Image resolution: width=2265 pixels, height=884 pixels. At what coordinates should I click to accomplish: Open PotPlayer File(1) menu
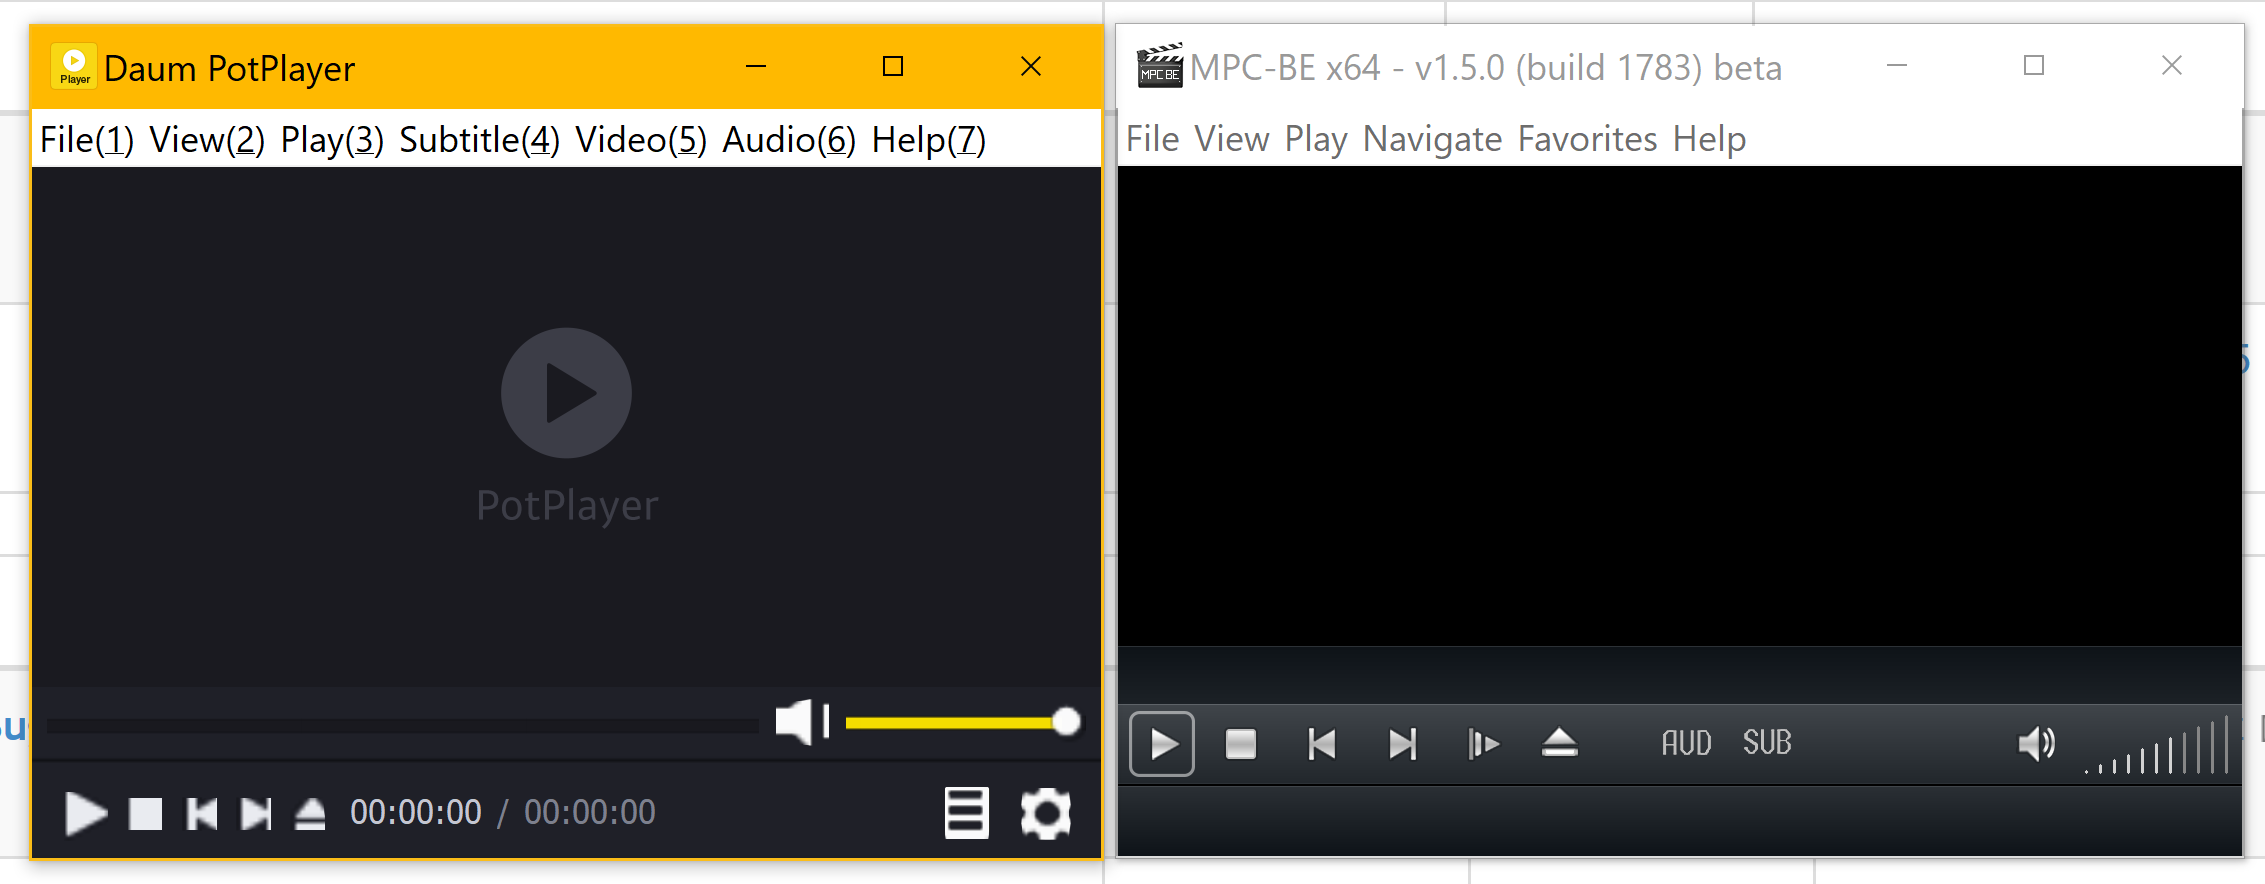pyautogui.click(x=87, y=140)
